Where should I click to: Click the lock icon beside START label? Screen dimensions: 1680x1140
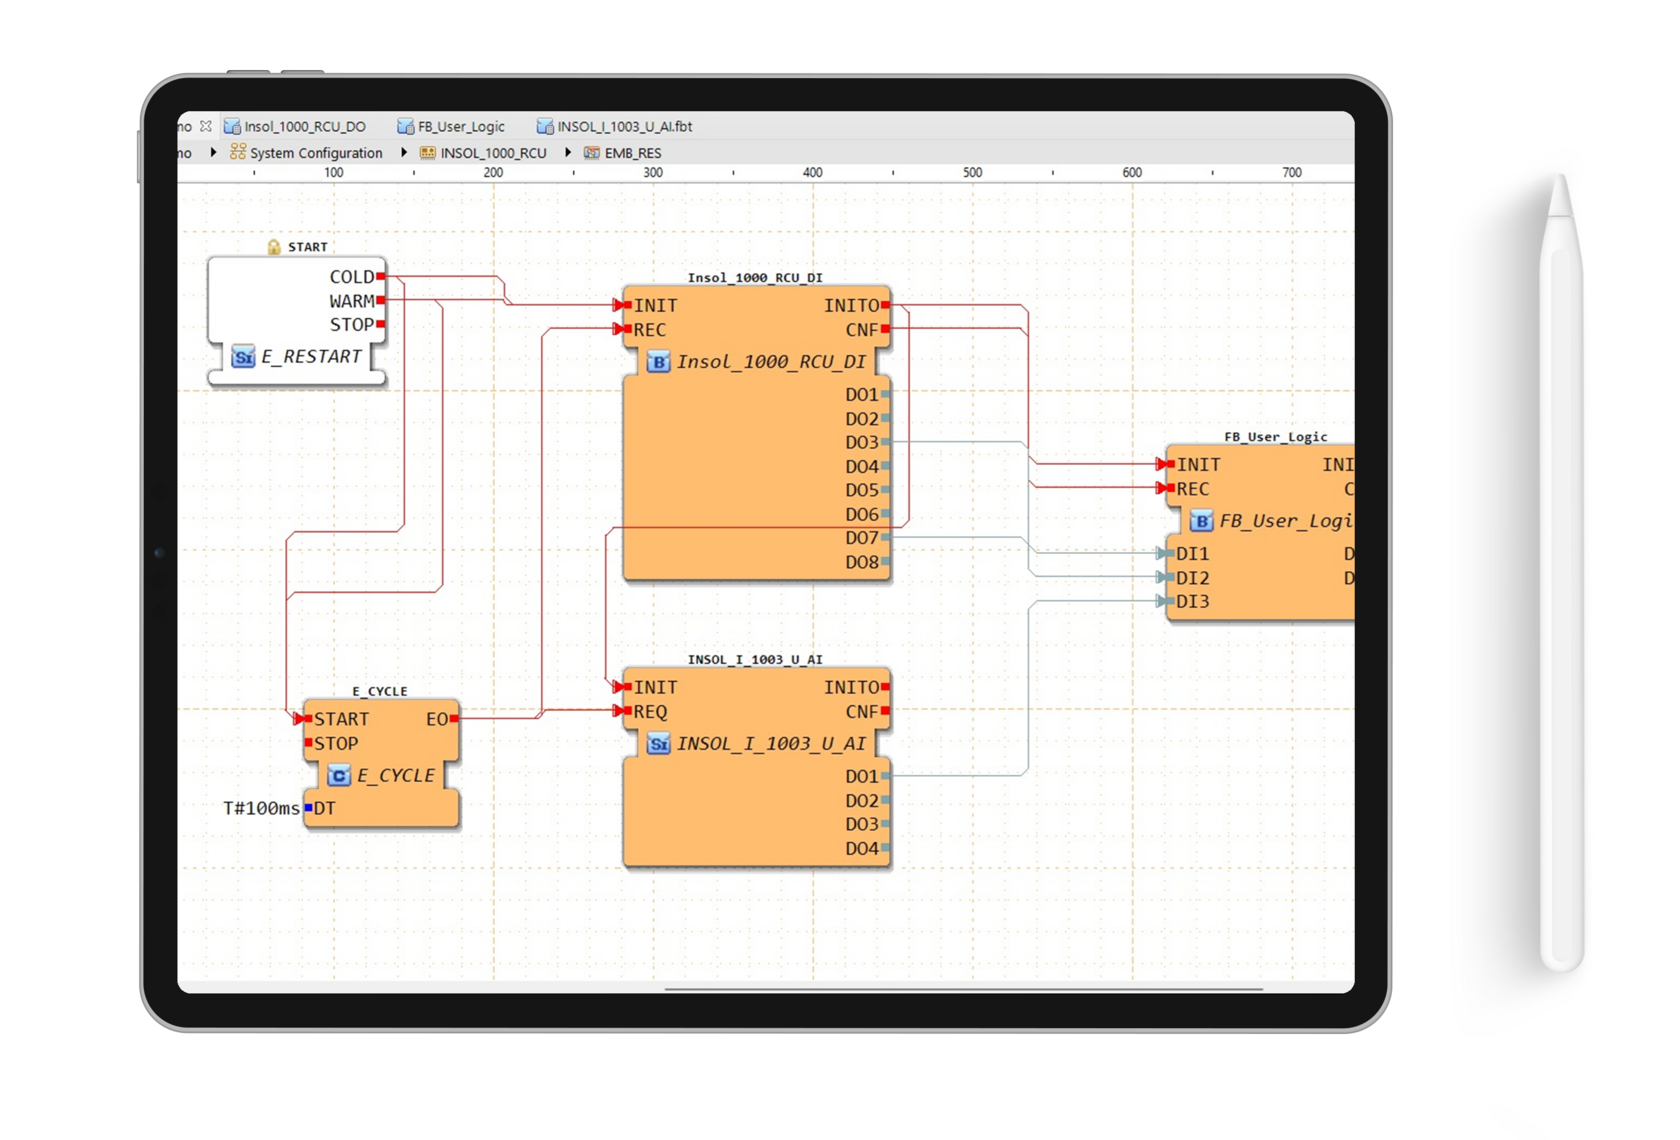(274, 247)
